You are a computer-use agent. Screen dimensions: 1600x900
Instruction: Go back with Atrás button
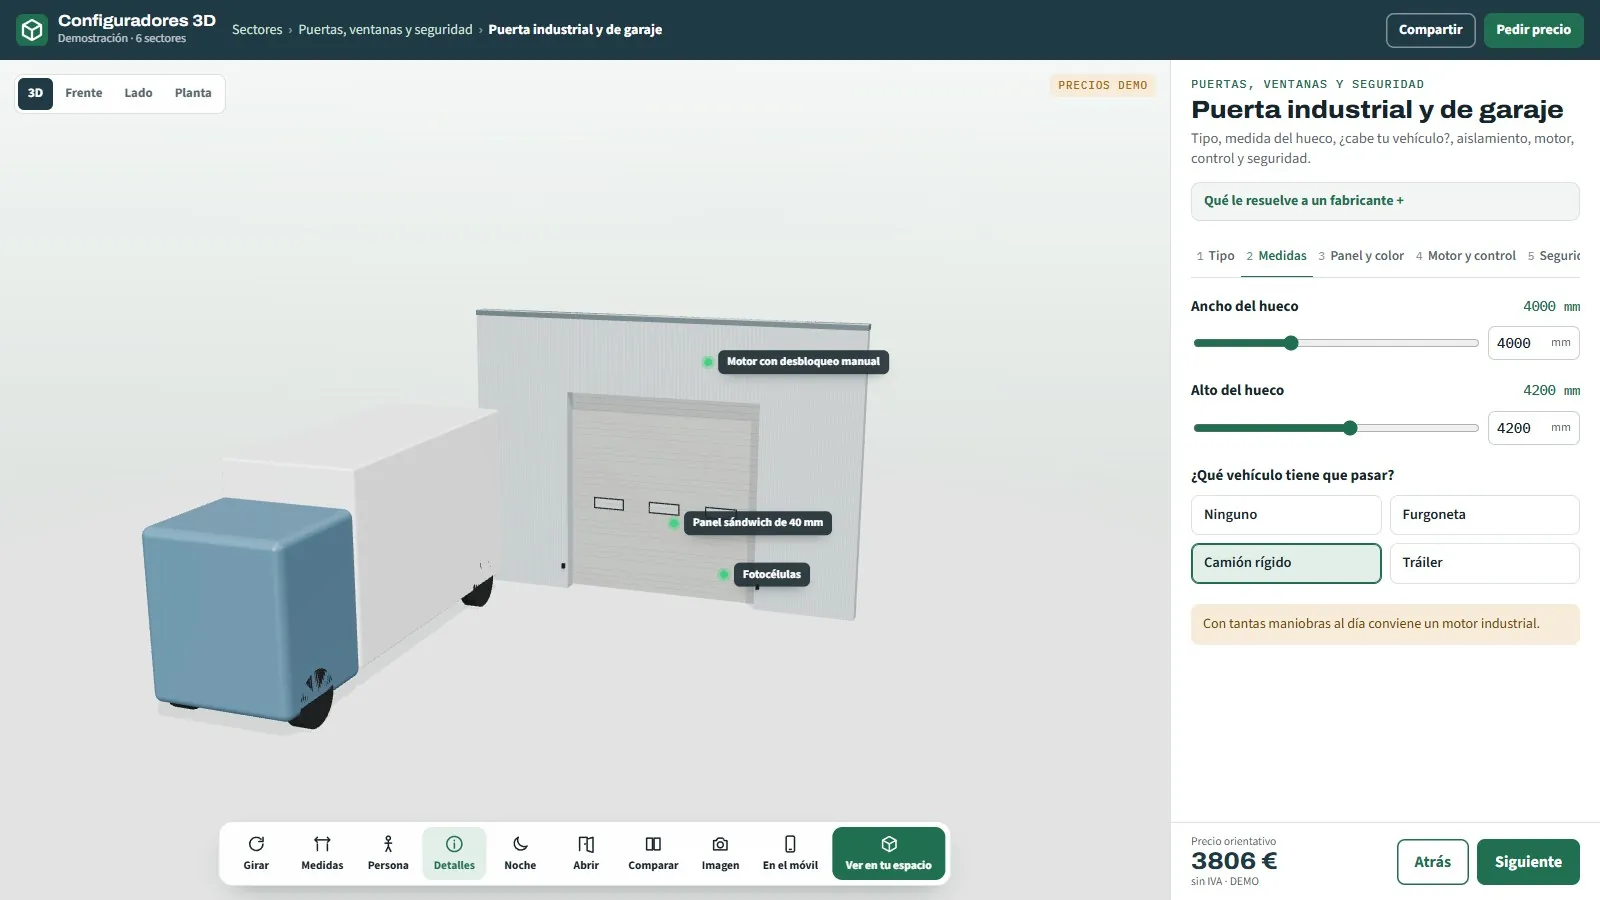(1432, 862)
